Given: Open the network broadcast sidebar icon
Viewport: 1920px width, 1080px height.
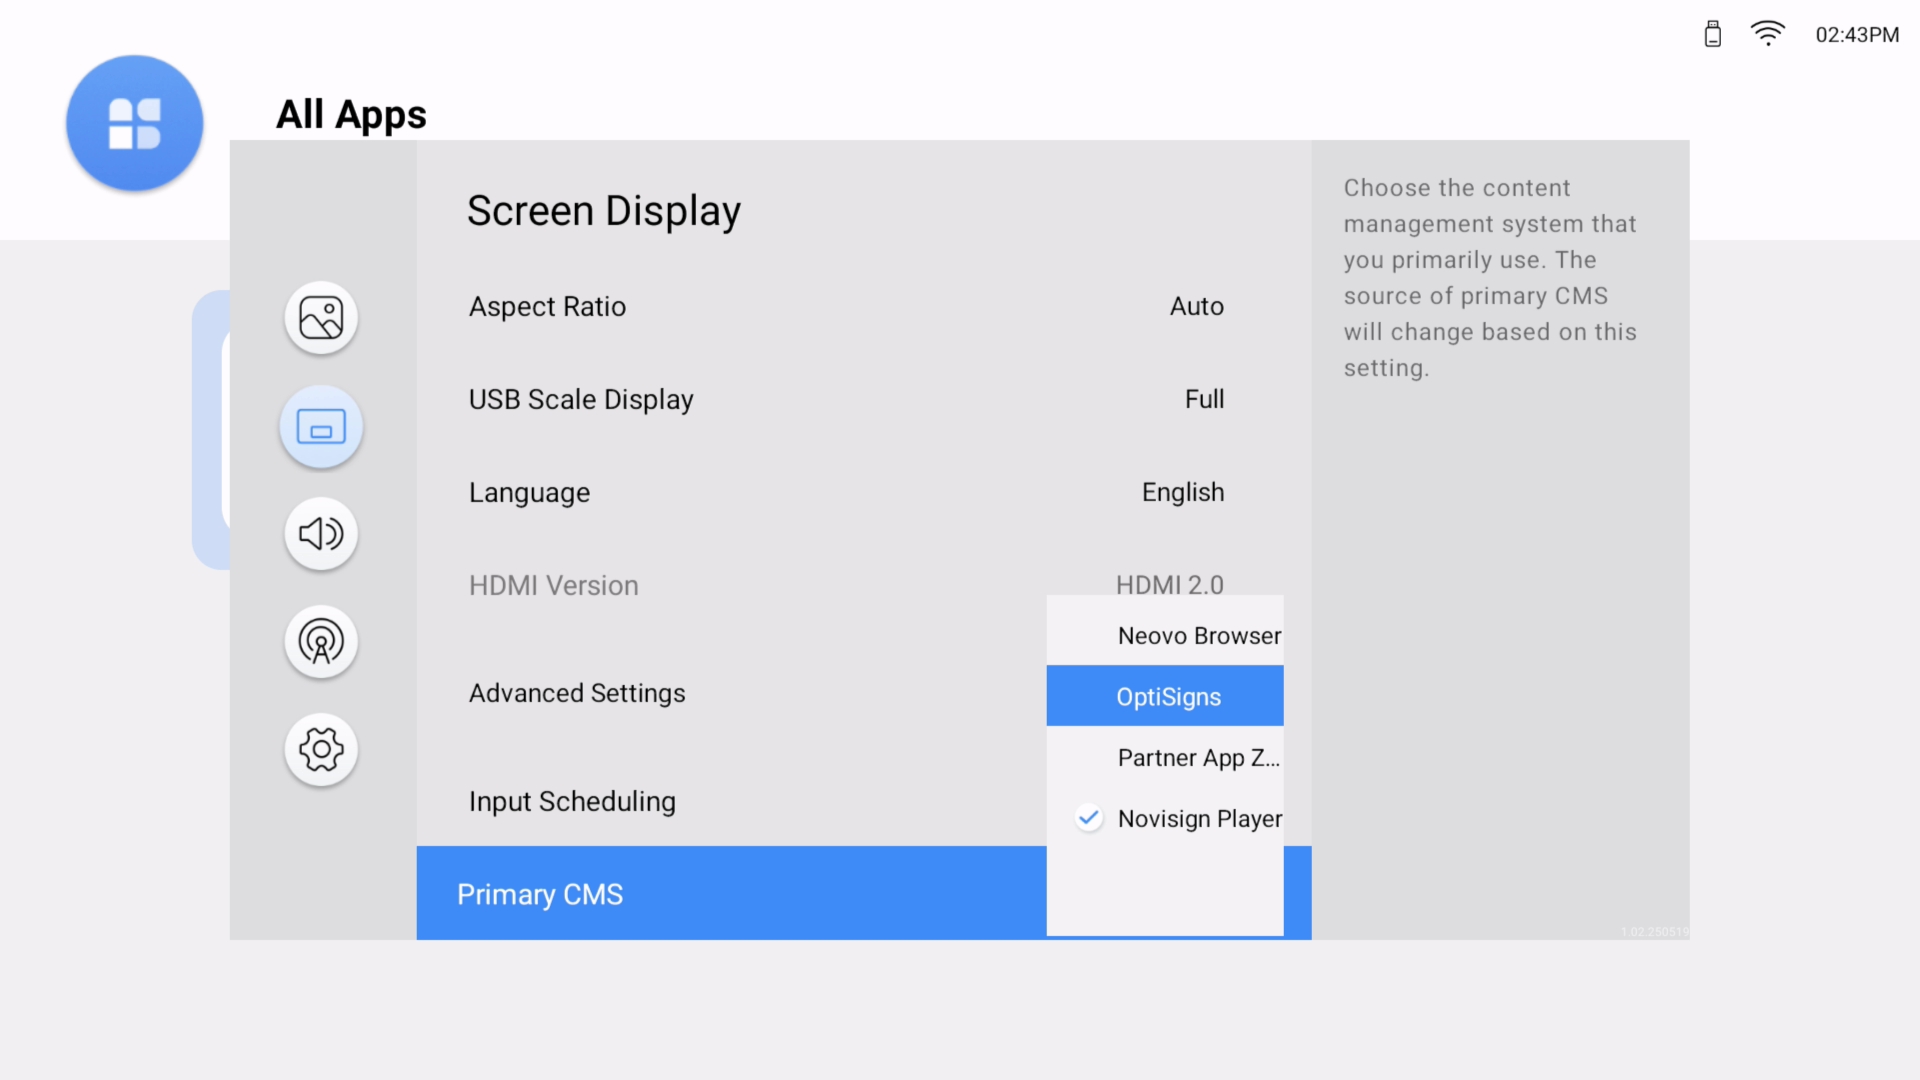Looking at the screenshot, I should point(321,642).
